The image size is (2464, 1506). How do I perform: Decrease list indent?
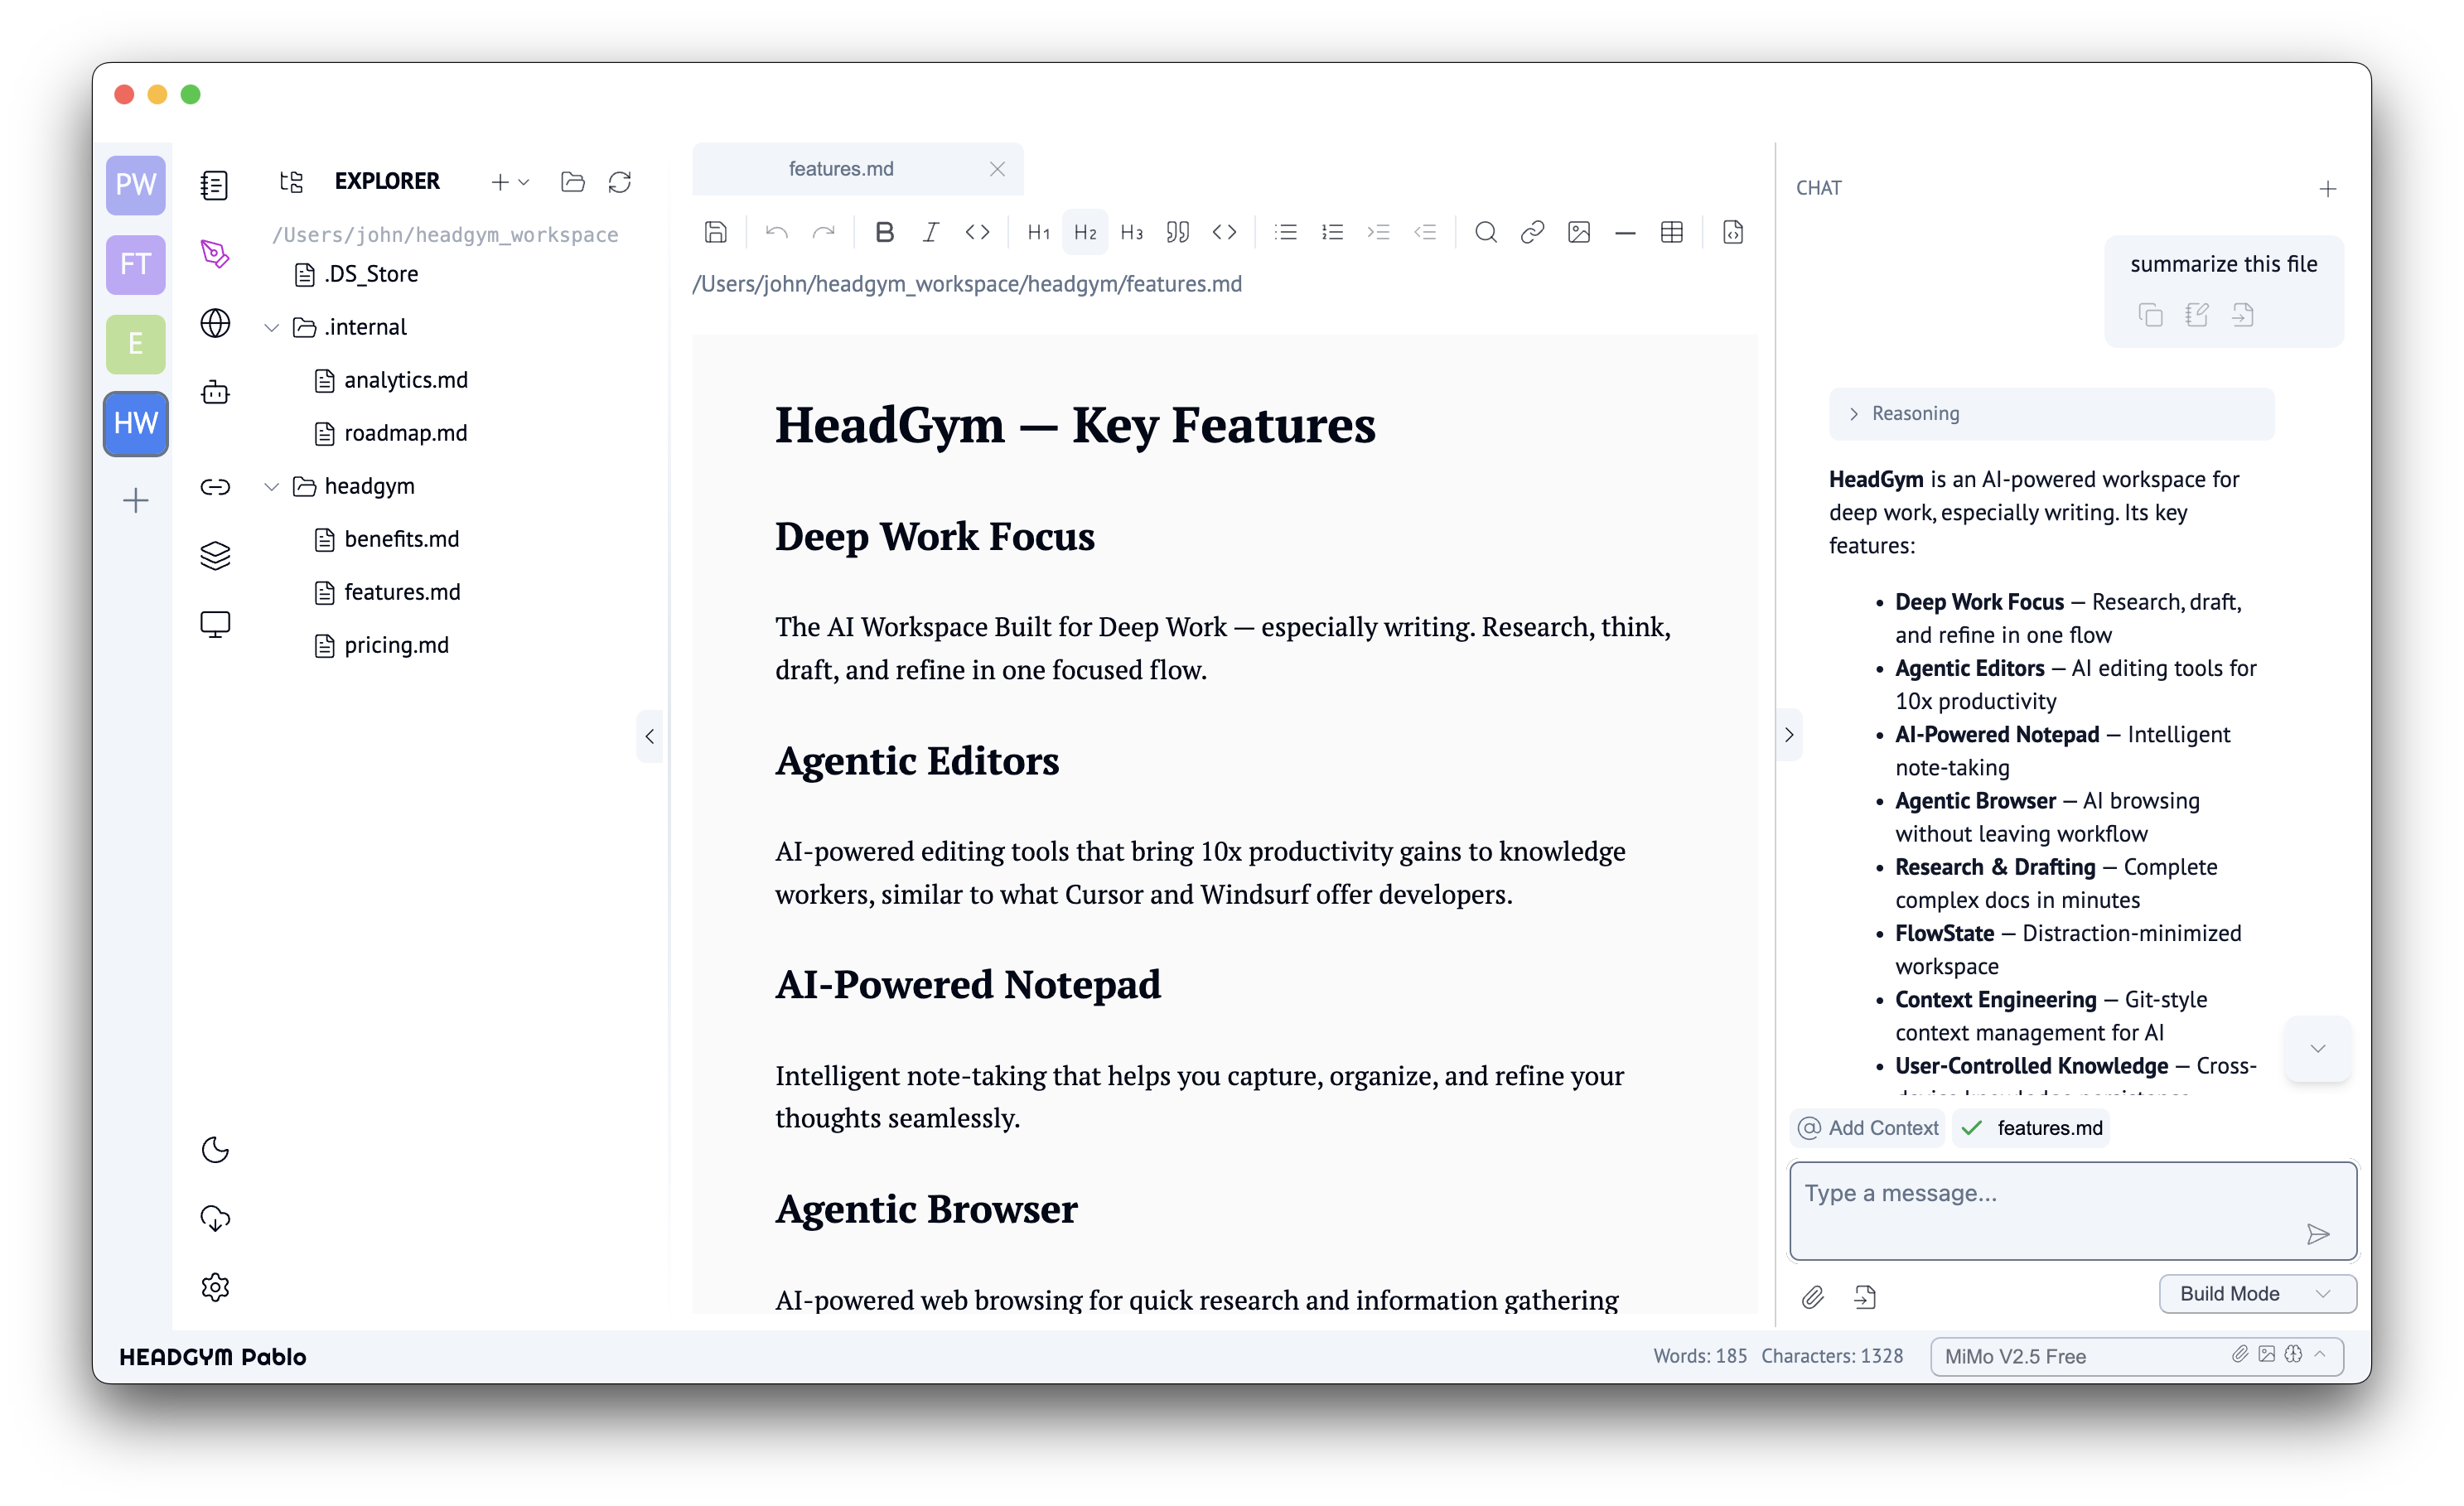click(1425, 233)
